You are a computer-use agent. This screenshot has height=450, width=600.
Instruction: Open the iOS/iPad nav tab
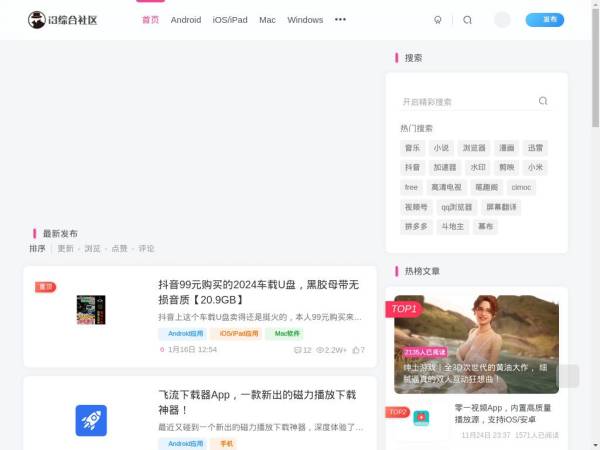click(230, 20)
